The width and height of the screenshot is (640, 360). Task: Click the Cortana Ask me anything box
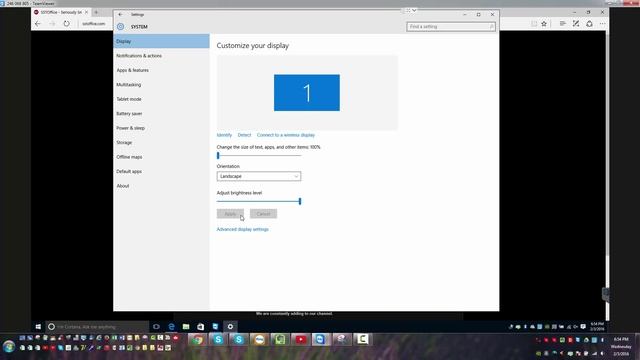97,327
